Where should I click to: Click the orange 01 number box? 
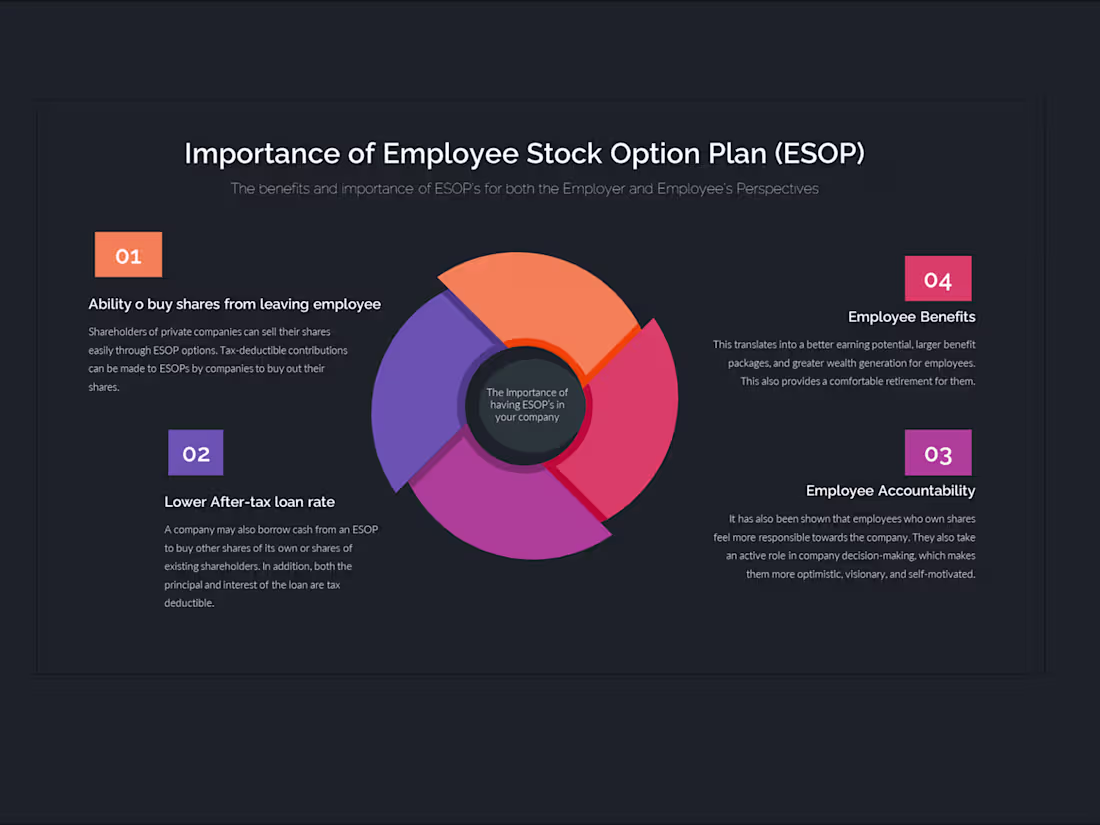pos(128,255)
